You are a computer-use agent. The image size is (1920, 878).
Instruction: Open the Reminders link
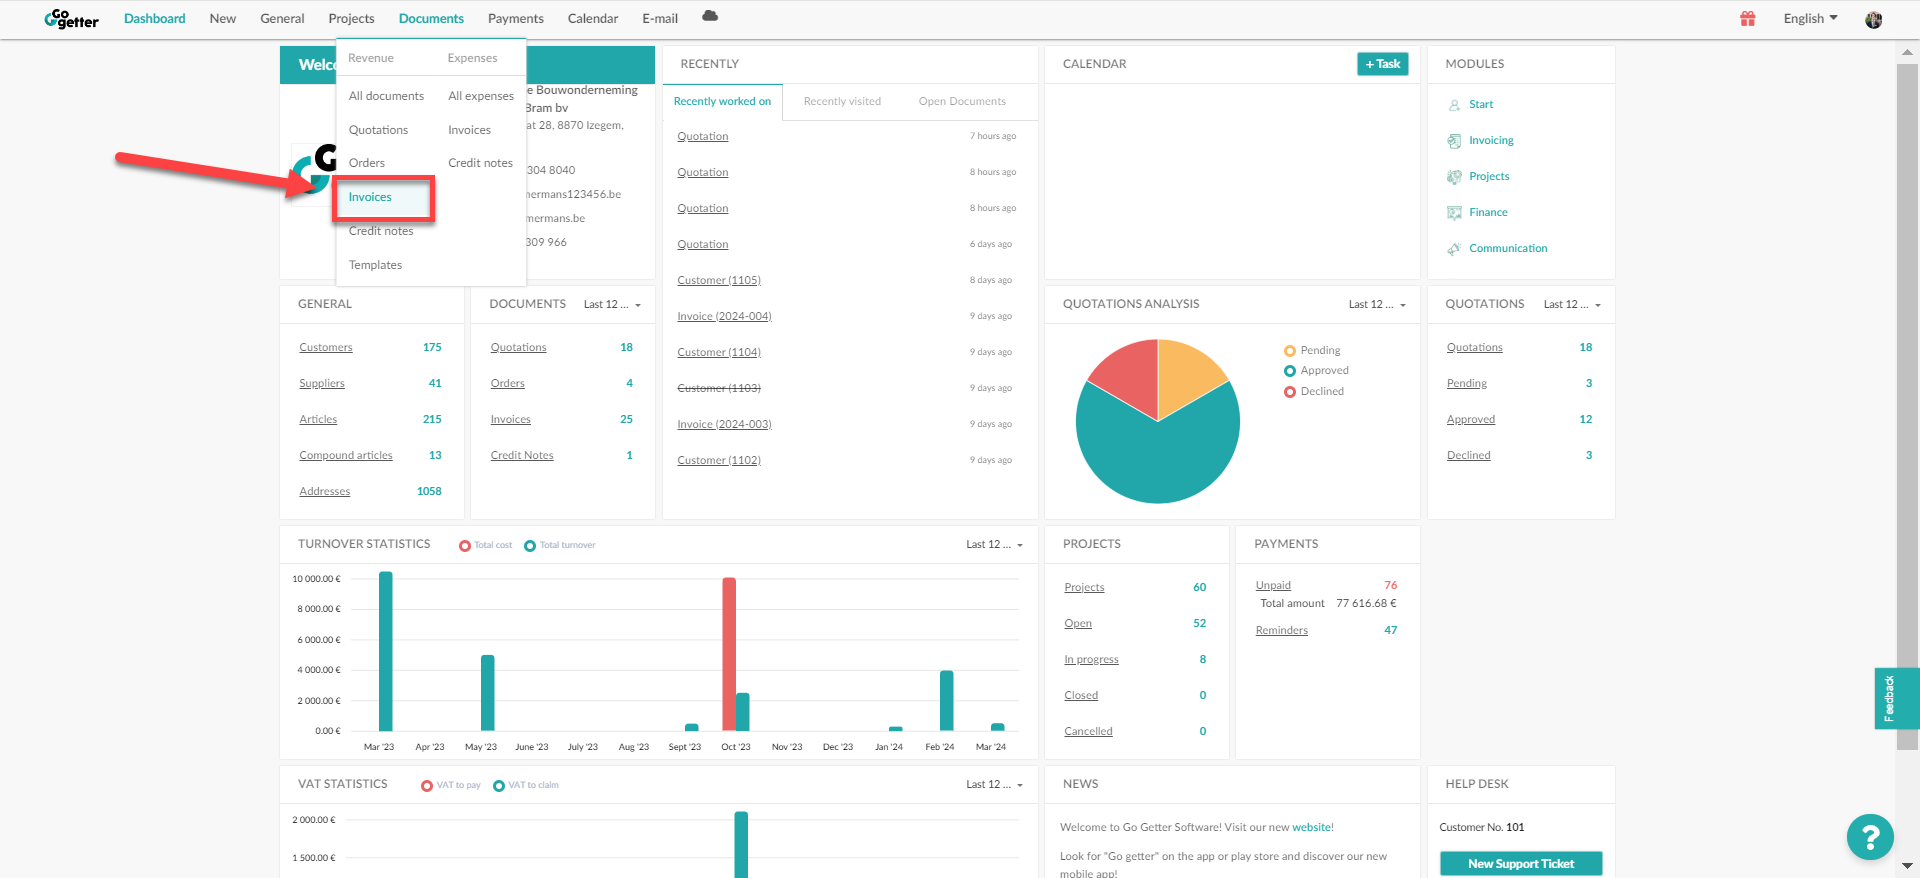[1282, 630]
